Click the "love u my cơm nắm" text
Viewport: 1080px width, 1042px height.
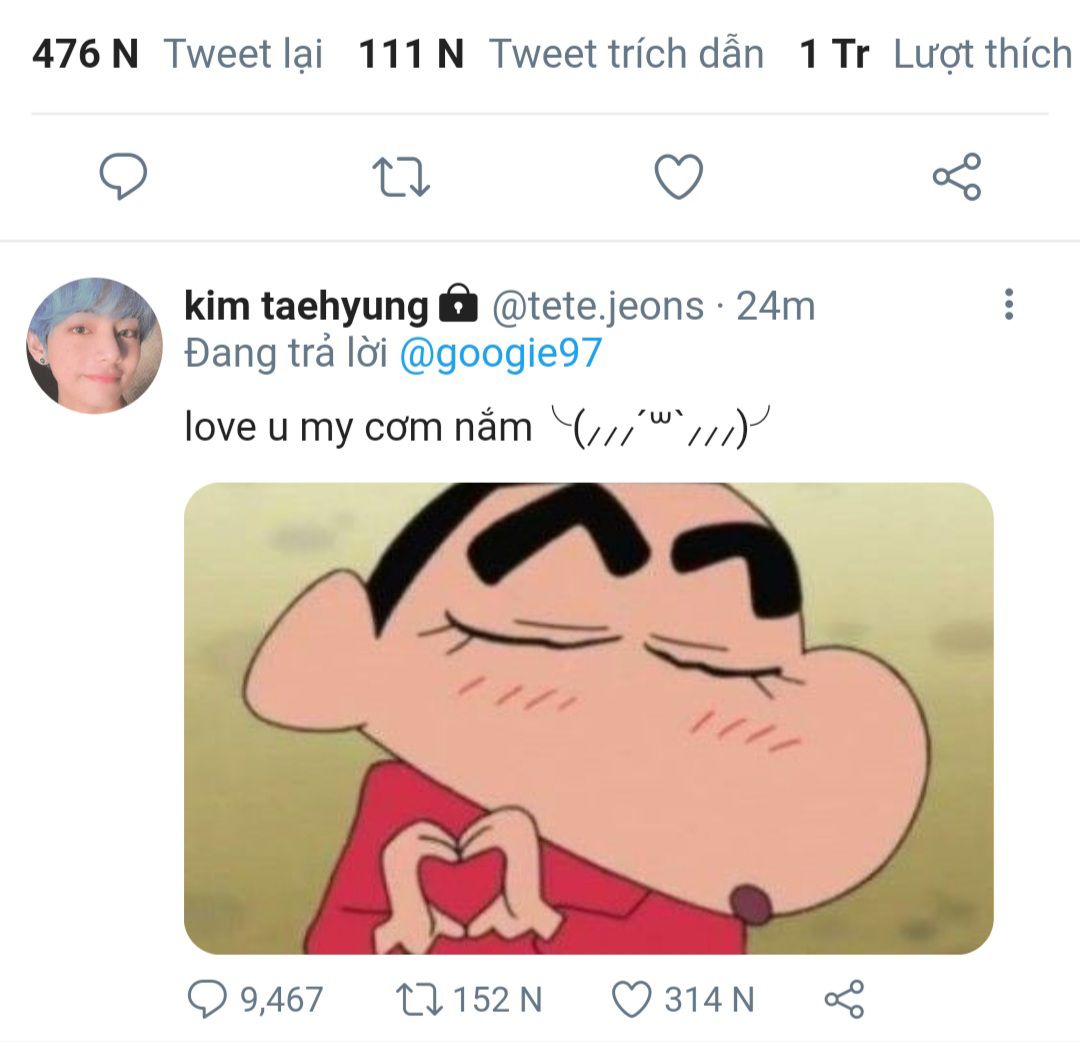pos(358,427)
